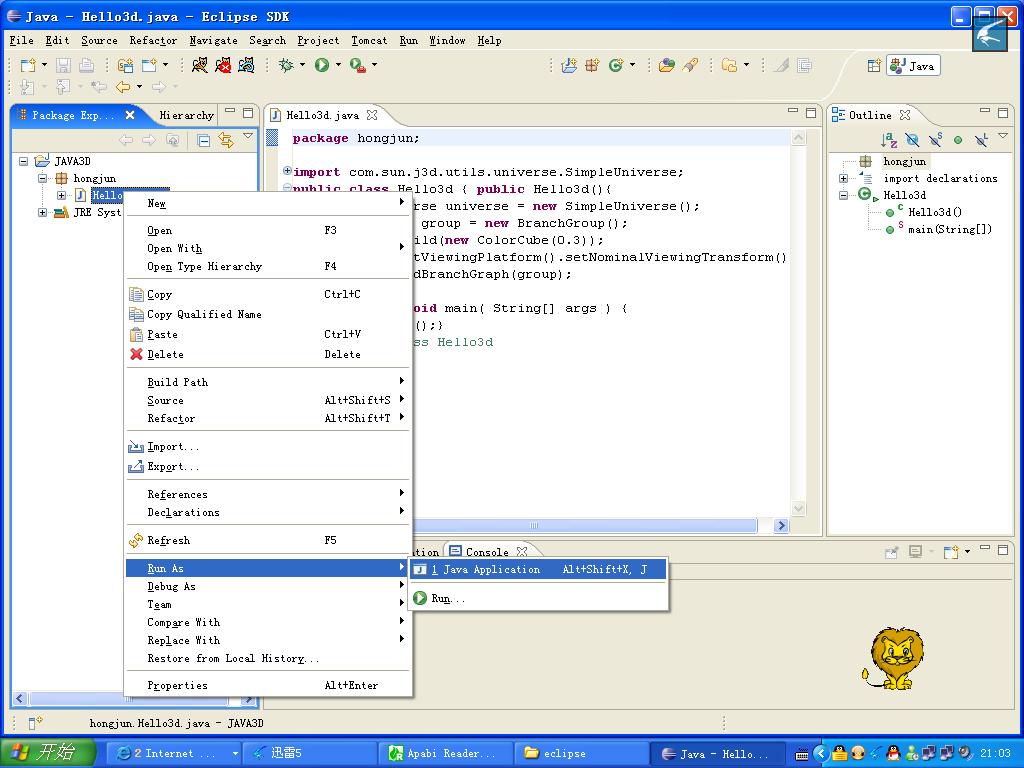1024x768 pixels.
Task: Click the eclipse folder taskbar button
Action: (x=581, y=754)
